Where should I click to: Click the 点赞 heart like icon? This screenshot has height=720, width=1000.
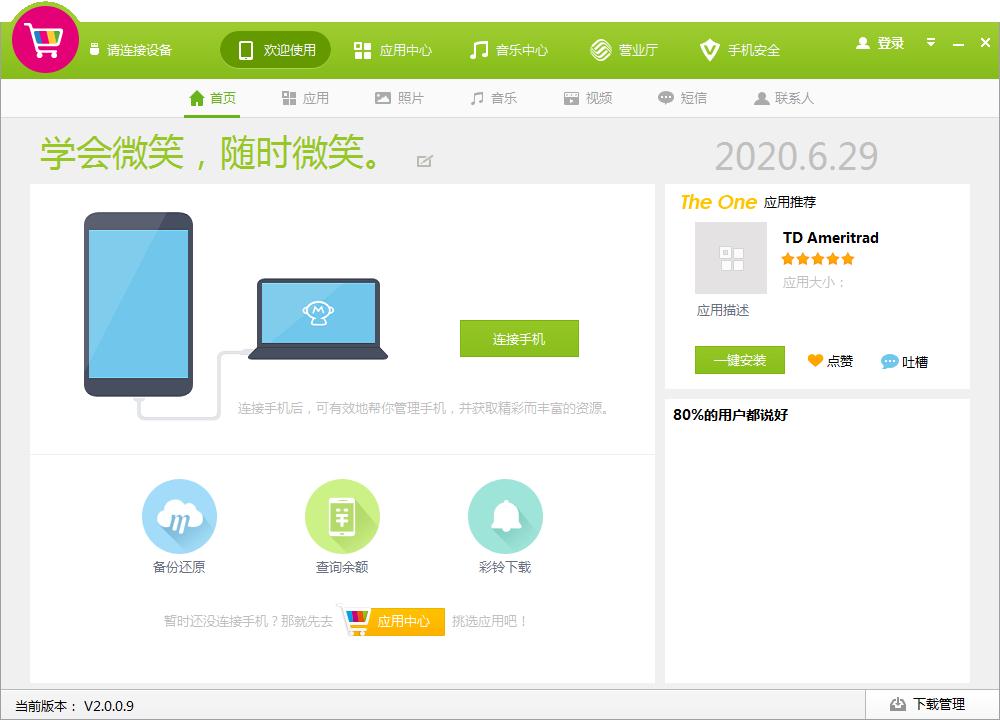[815, 360]
